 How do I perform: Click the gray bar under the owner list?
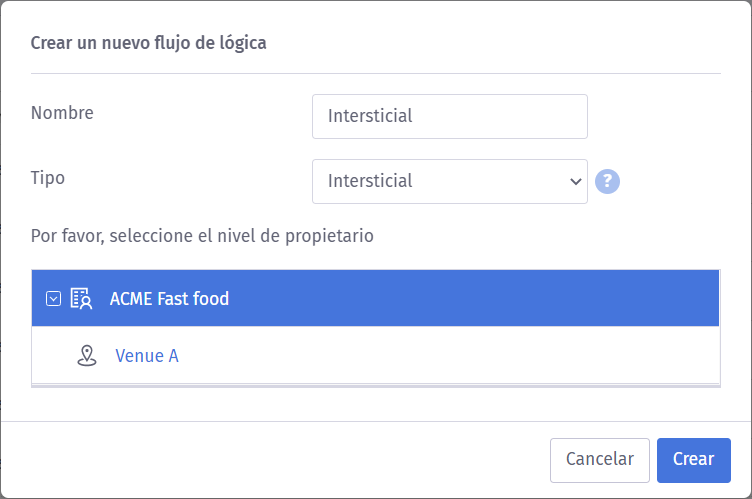coord(375,384)
